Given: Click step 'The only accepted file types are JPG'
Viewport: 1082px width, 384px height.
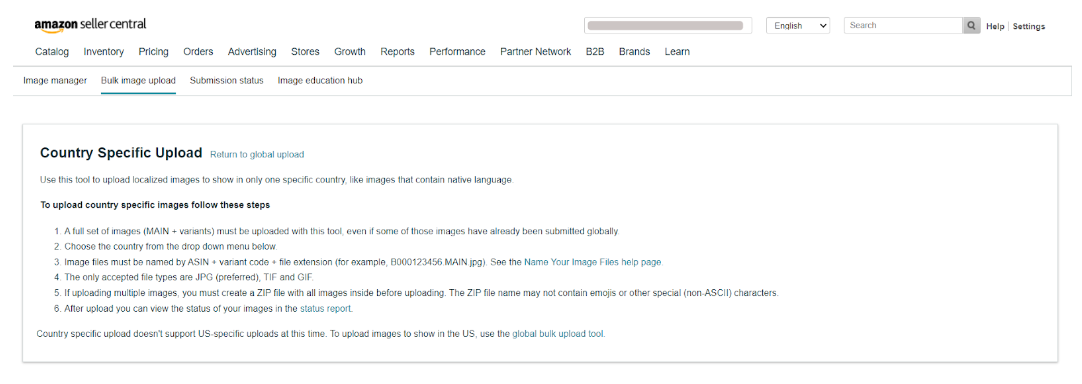Looking at the screenshot, I should (189, 278).
